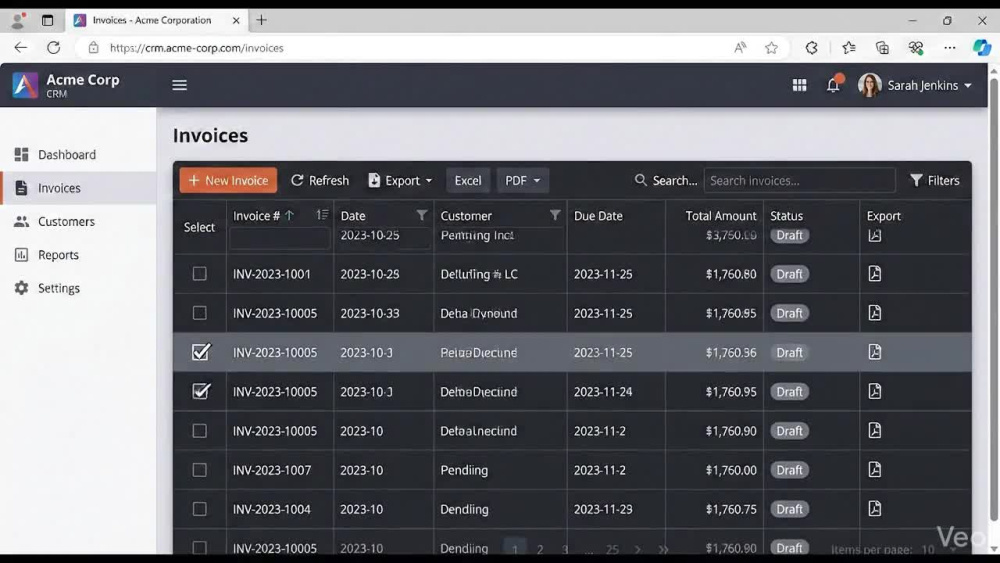Open browser favorites list icon
This screenshot has width=1000, height=563.
(x=848, y=48)
